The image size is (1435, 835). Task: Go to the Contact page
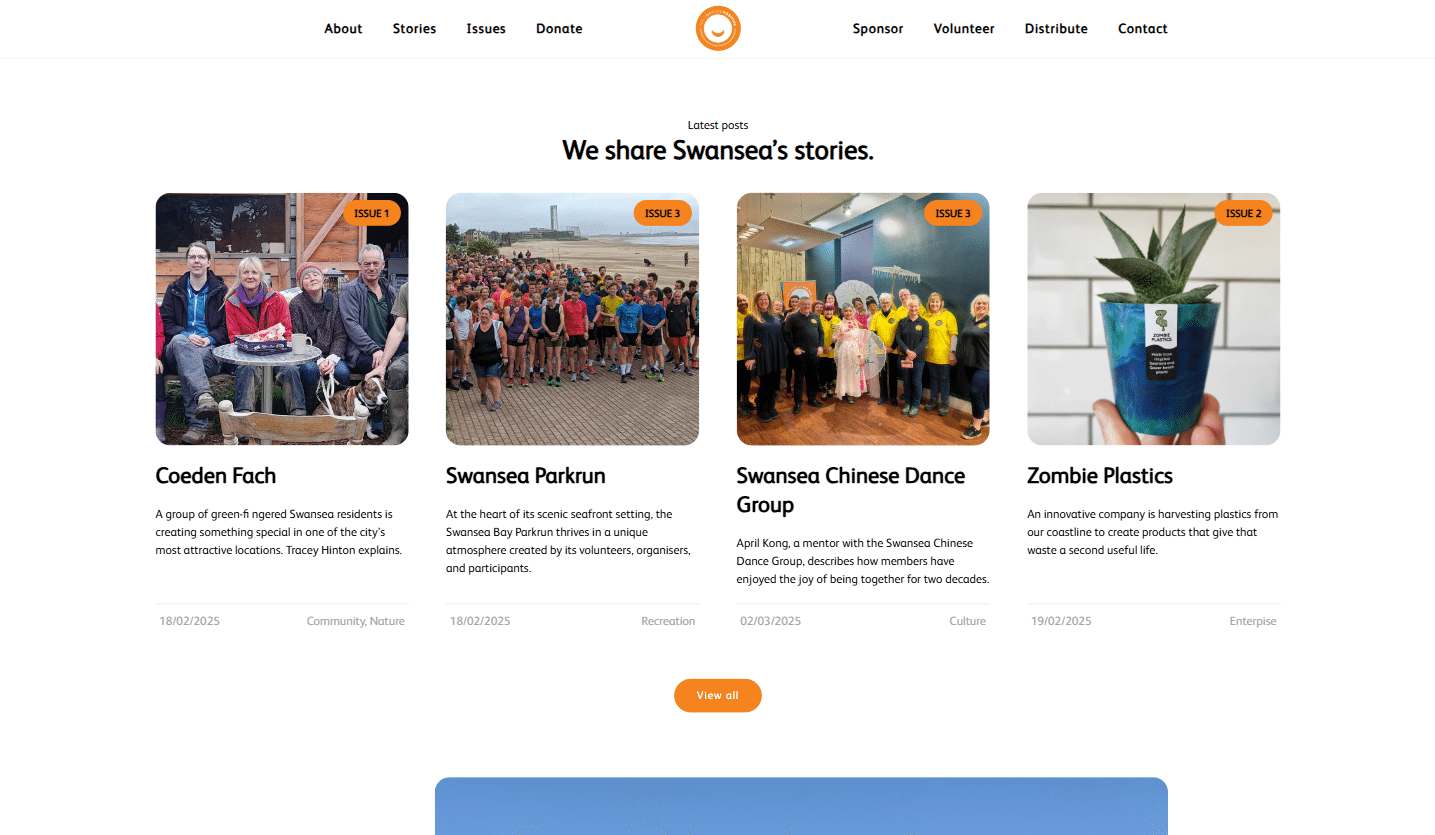(1143, 29)
